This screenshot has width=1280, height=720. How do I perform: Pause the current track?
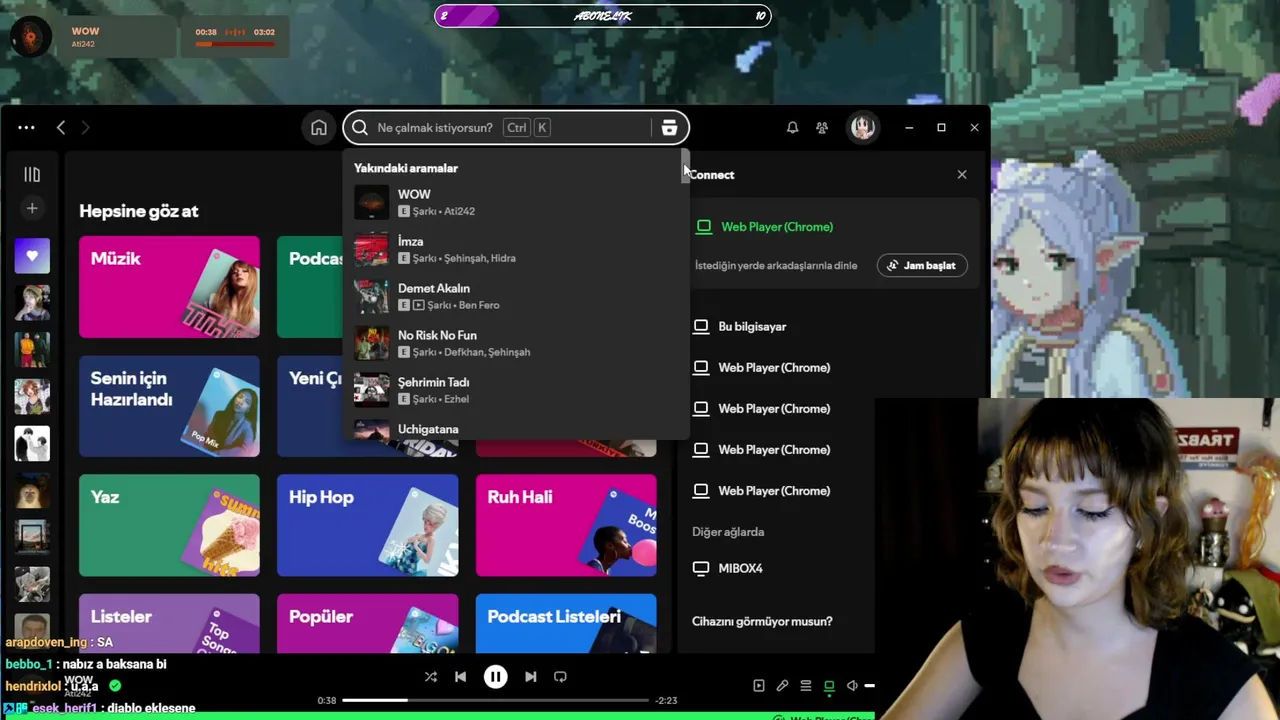pos(495,677)
